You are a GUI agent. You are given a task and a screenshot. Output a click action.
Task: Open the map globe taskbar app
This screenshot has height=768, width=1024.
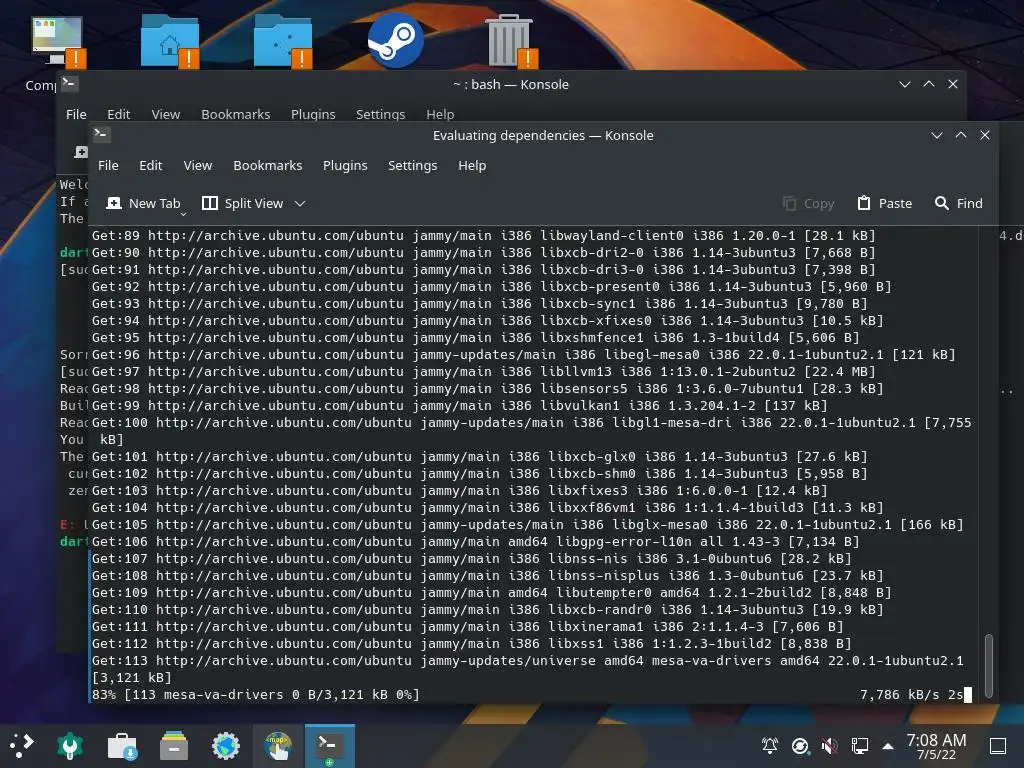click(278, 746)
